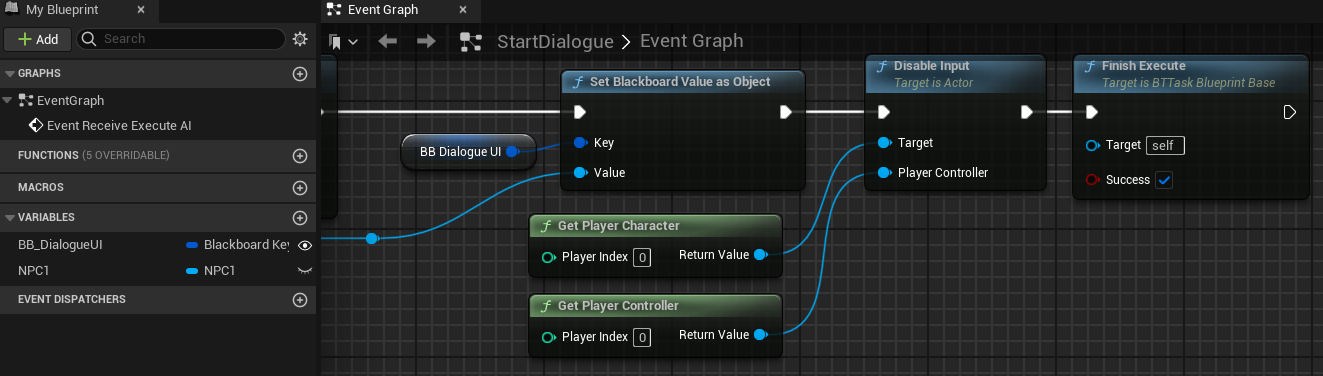Edit Get Player Controller Player Index field
Image resolution: width=1323 pixels, height=376 pixels.
(642, 337)
